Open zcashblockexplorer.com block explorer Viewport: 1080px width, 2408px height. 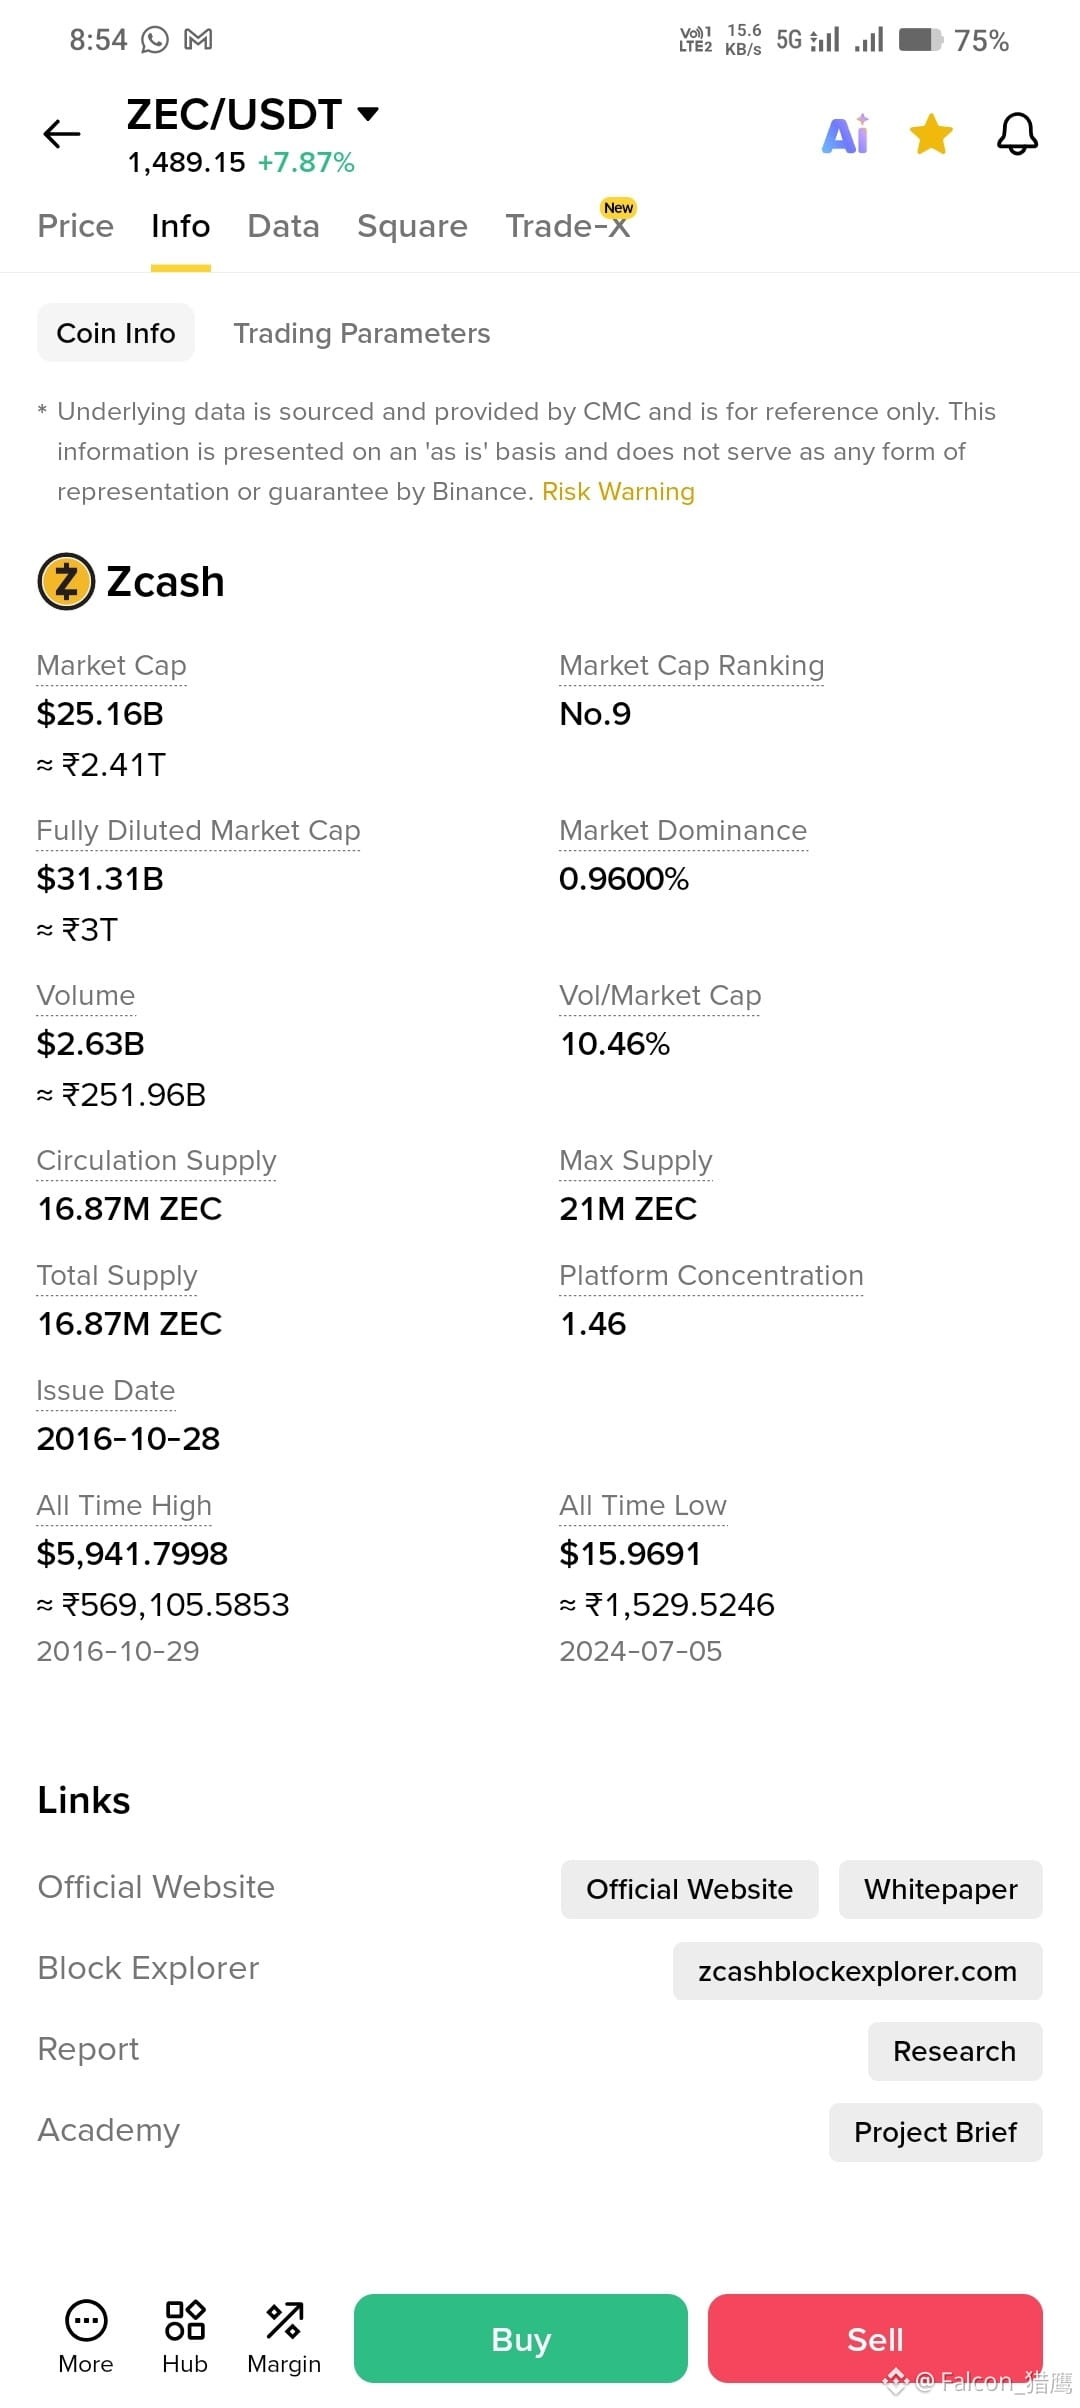tap(858, 1971)
